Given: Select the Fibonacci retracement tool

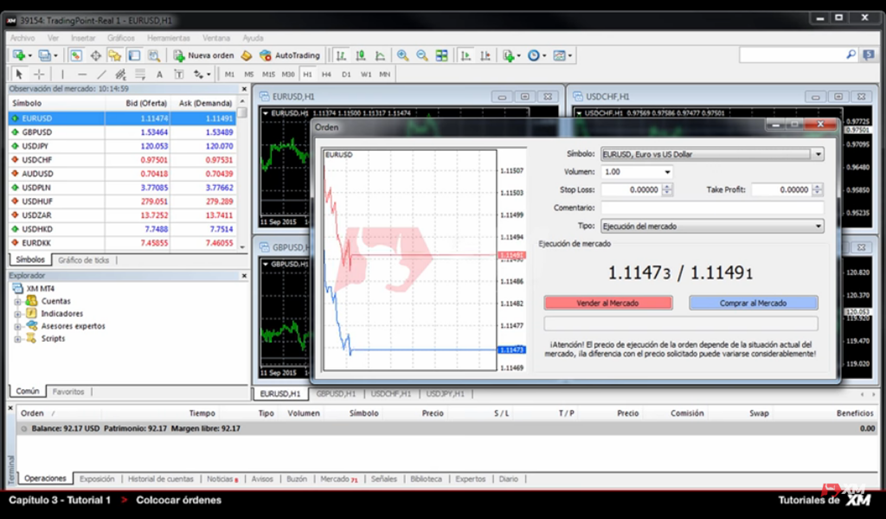Looking at the screenshot, I should (140, 74).
